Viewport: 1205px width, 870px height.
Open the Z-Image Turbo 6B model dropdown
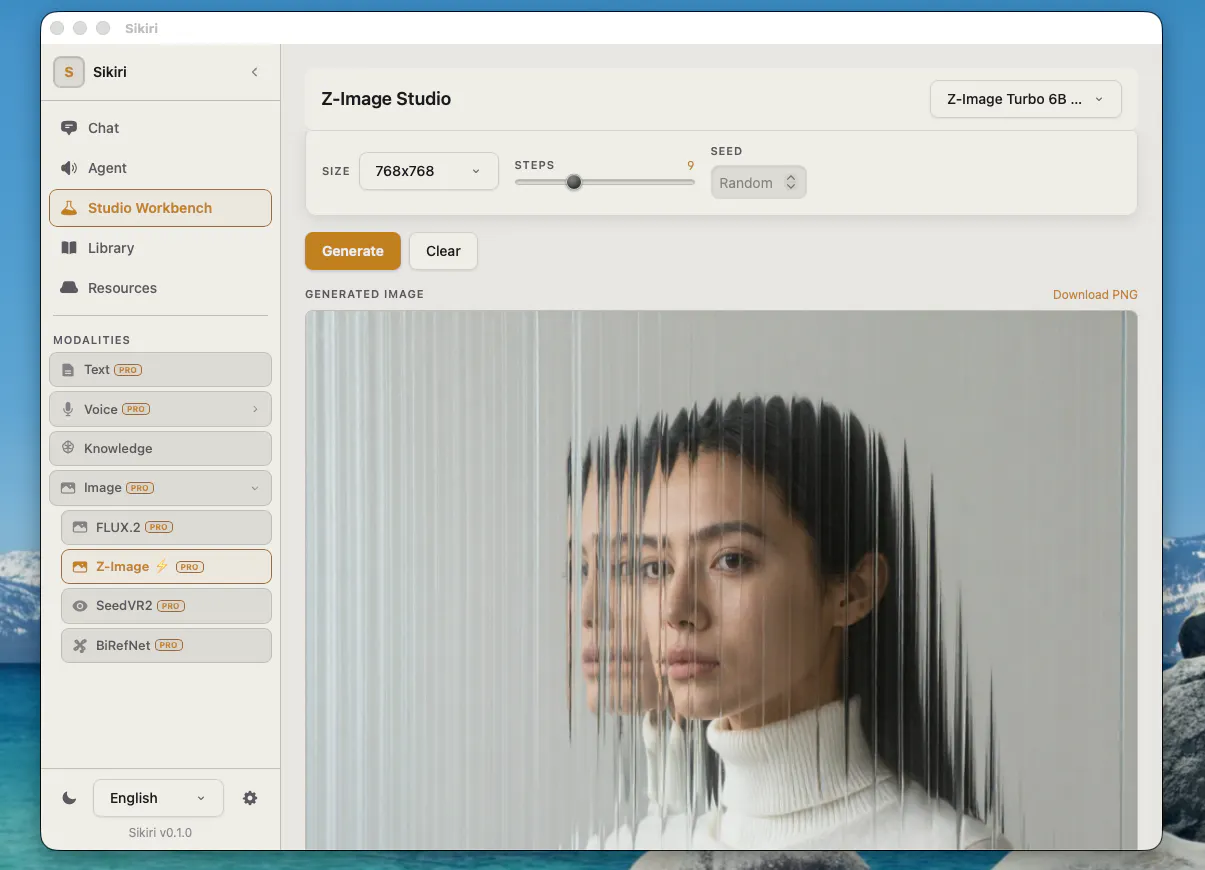tap(1026, 99)
